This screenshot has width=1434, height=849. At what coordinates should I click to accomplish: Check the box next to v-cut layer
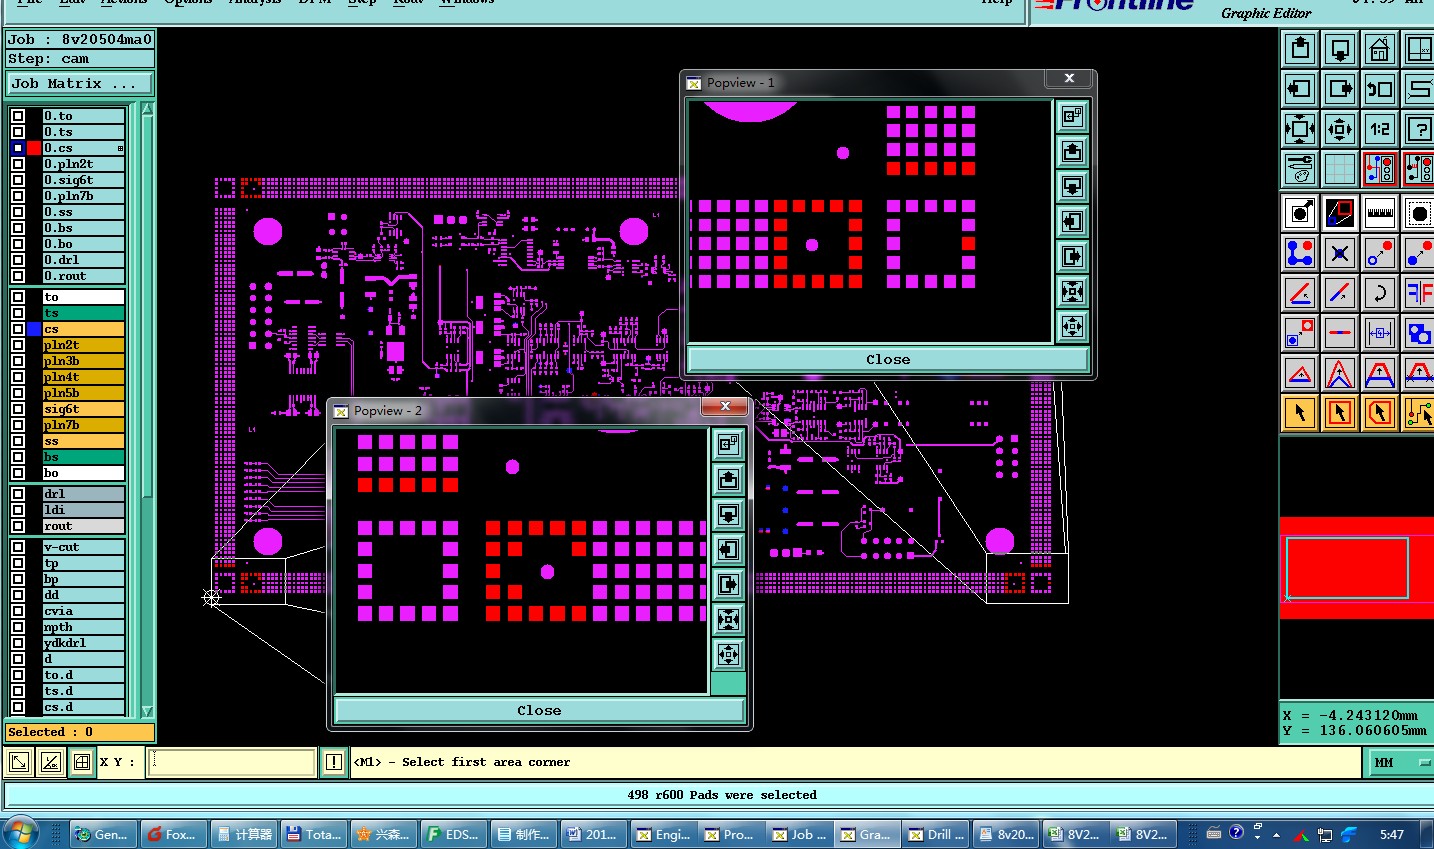pyautogui.click(x=18, y=547)
